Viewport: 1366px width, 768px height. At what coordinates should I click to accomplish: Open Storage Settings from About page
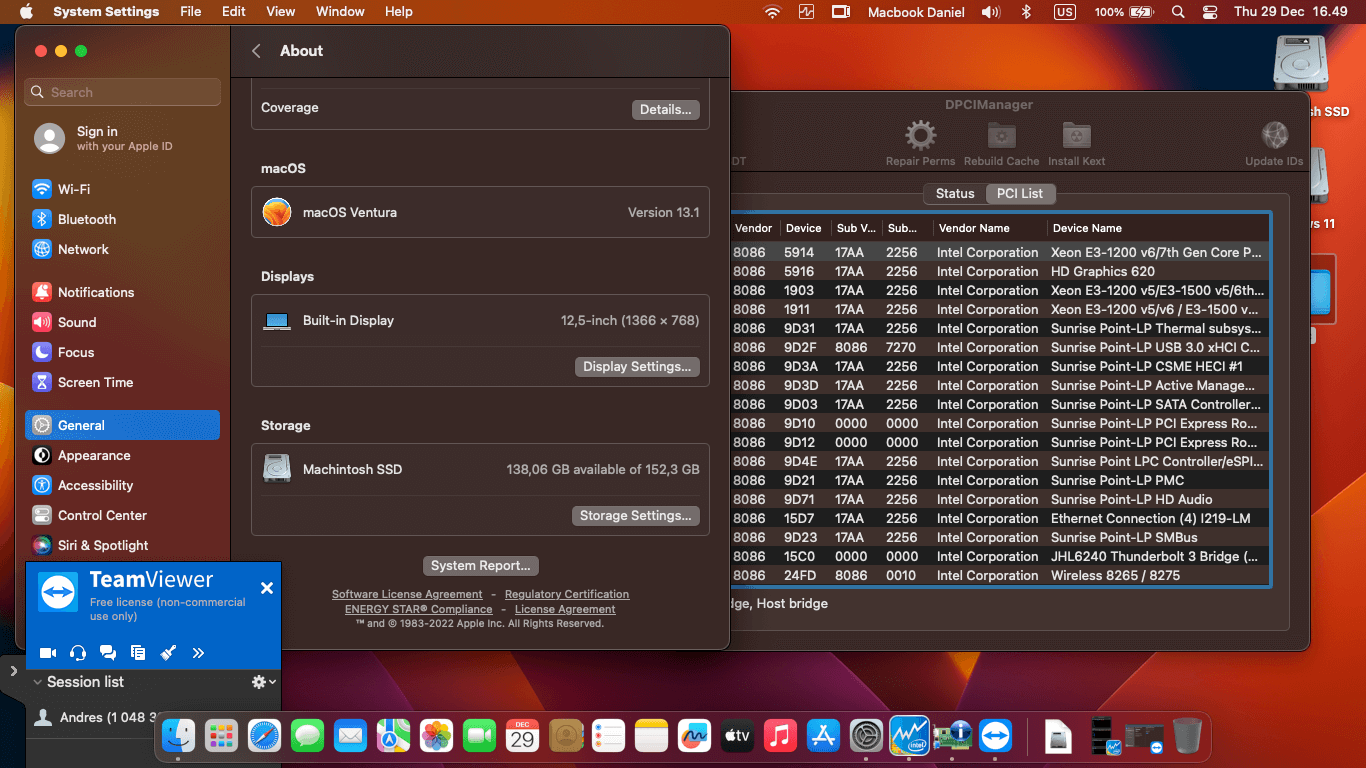[636, 516]
